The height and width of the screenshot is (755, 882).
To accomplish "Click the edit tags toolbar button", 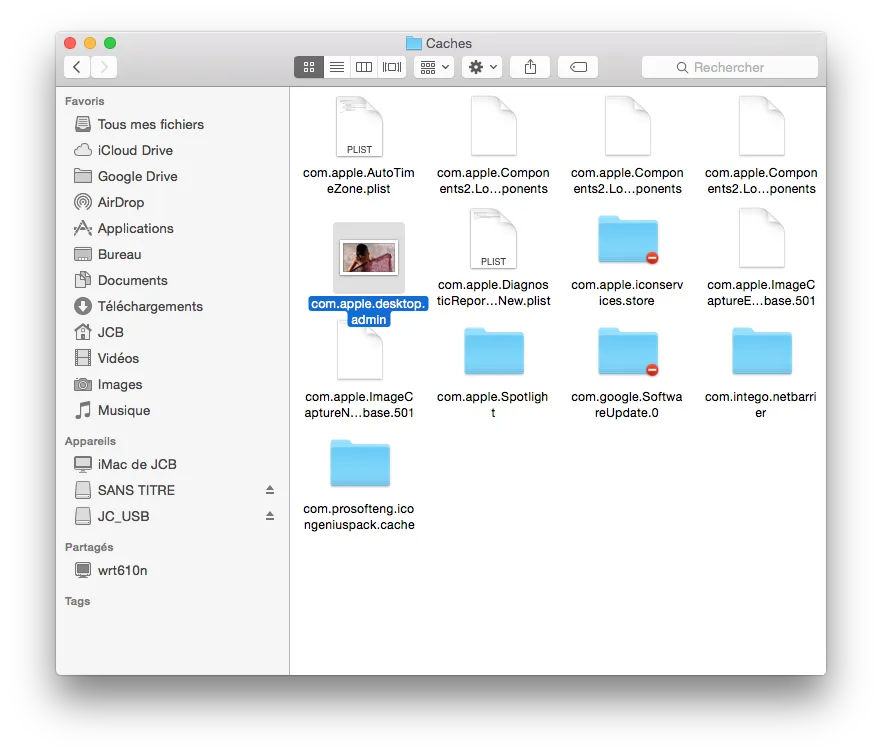I will click(578, 68).
